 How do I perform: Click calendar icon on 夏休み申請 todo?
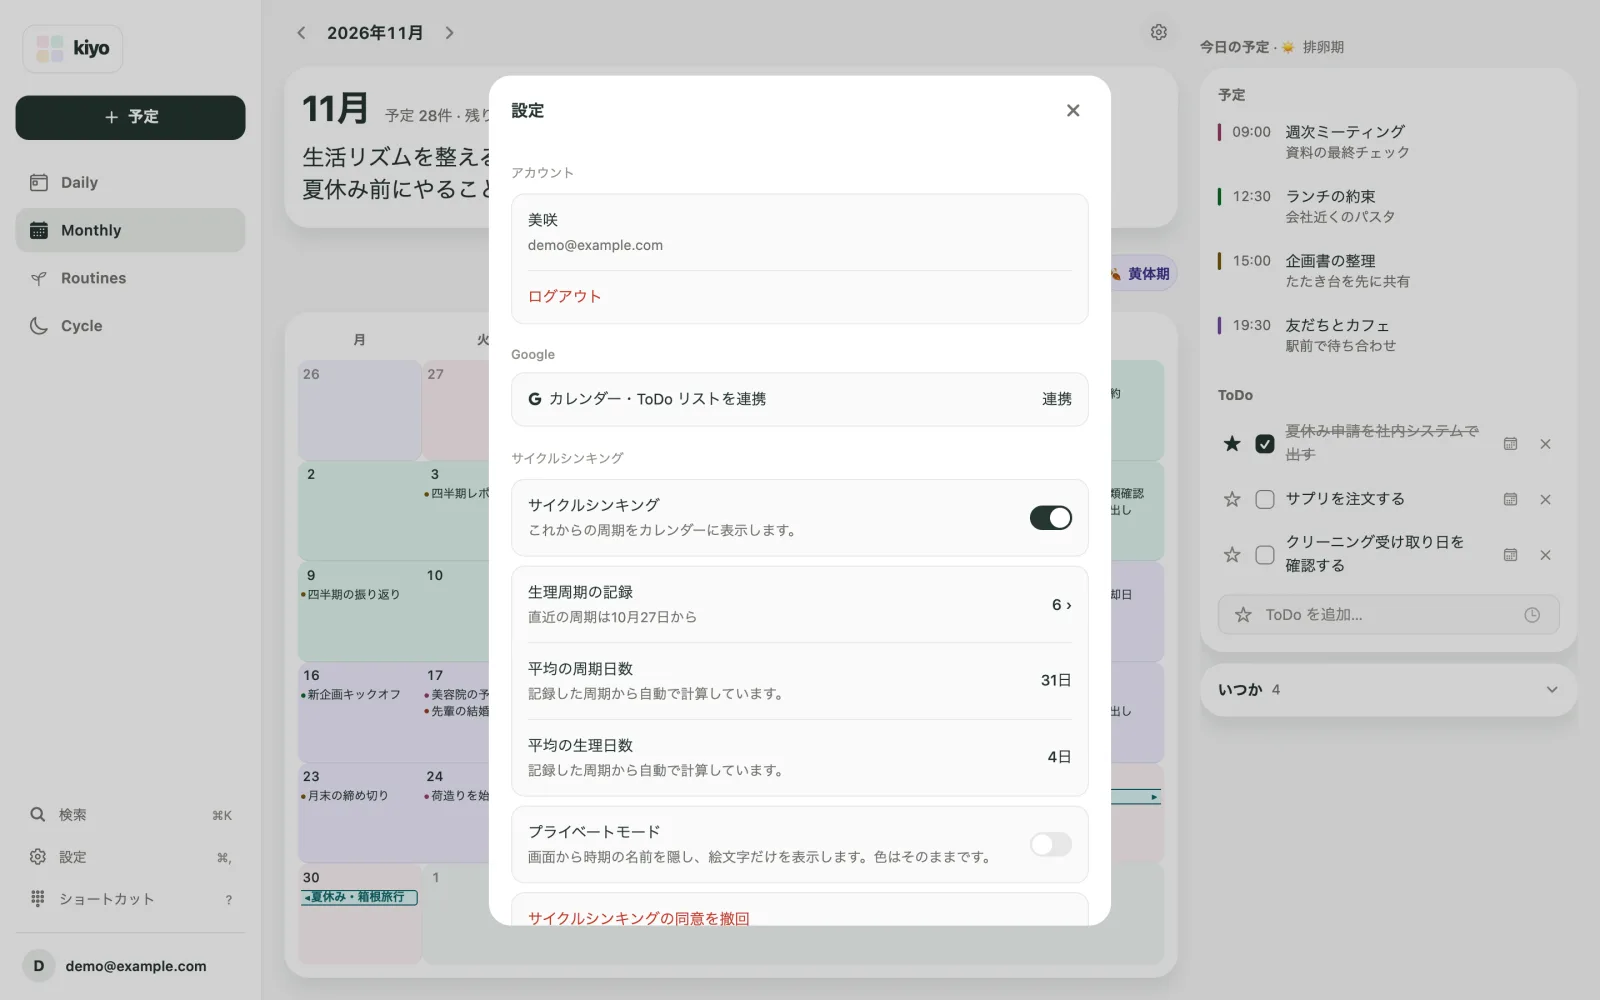point(1511,444)
